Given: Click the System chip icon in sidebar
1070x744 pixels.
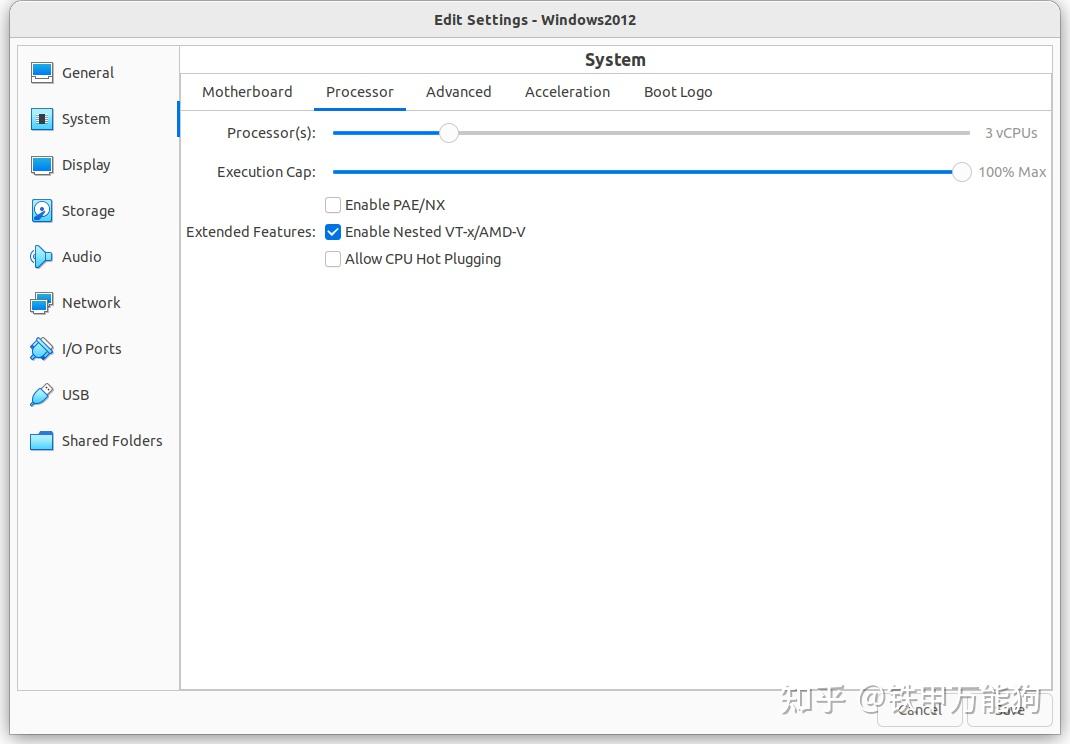Looking at the screenshot, I should point(42,119).
